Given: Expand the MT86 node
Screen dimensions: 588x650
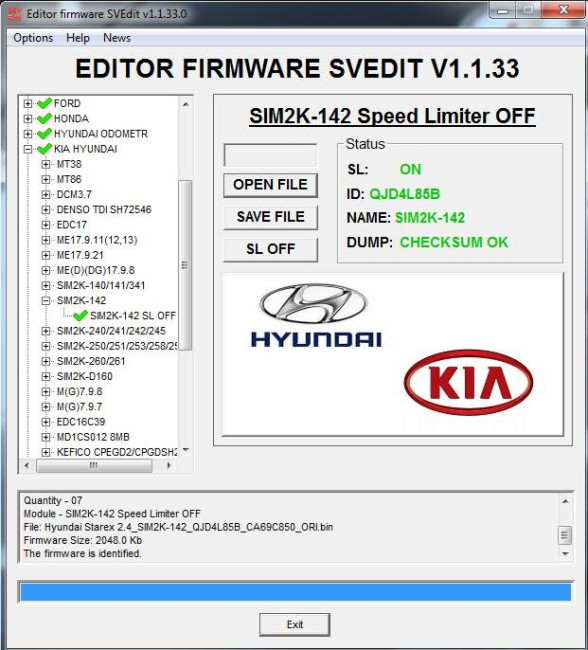Looking at the screenshot, I should pyautogui.click(x=46, y=179).
